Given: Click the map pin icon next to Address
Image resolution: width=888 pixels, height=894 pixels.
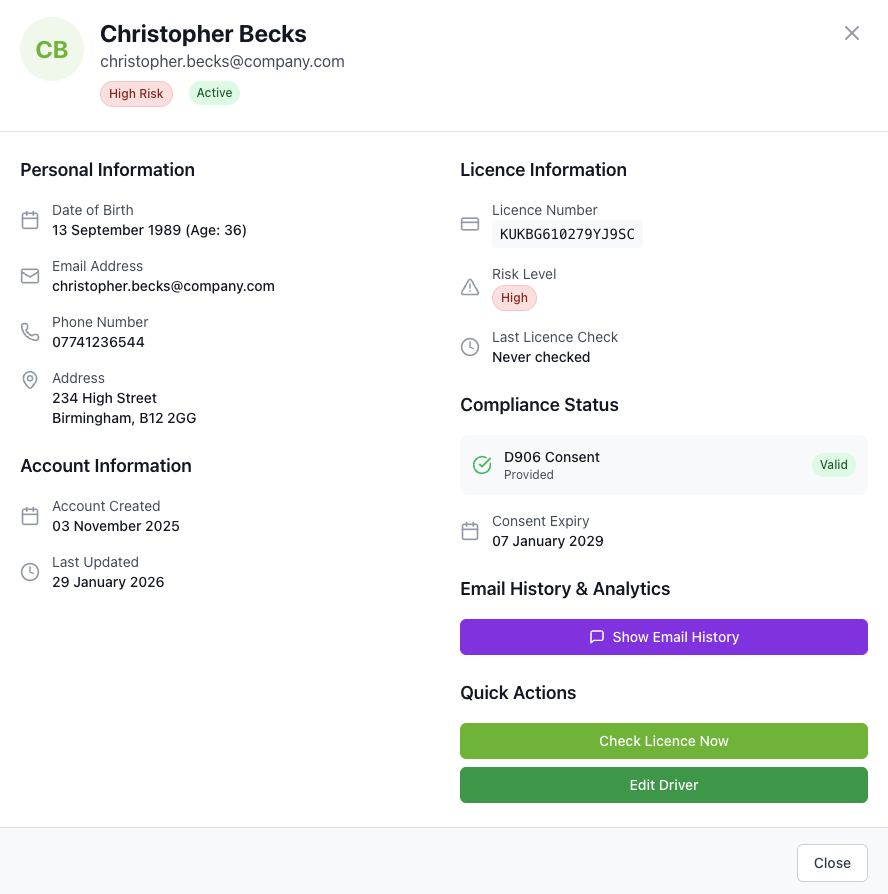Looking at the screenshot, I should (30, 380).
